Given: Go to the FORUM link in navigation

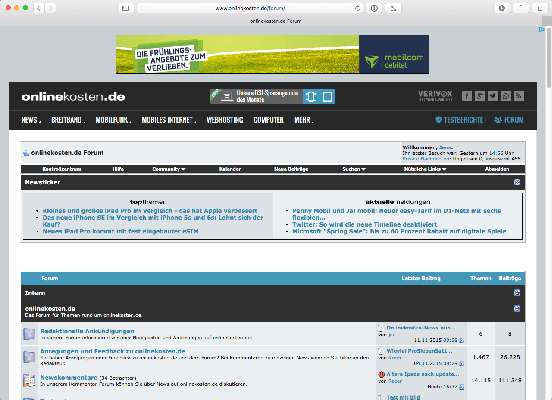Looking at the screenshot, I should pos(509,120).
